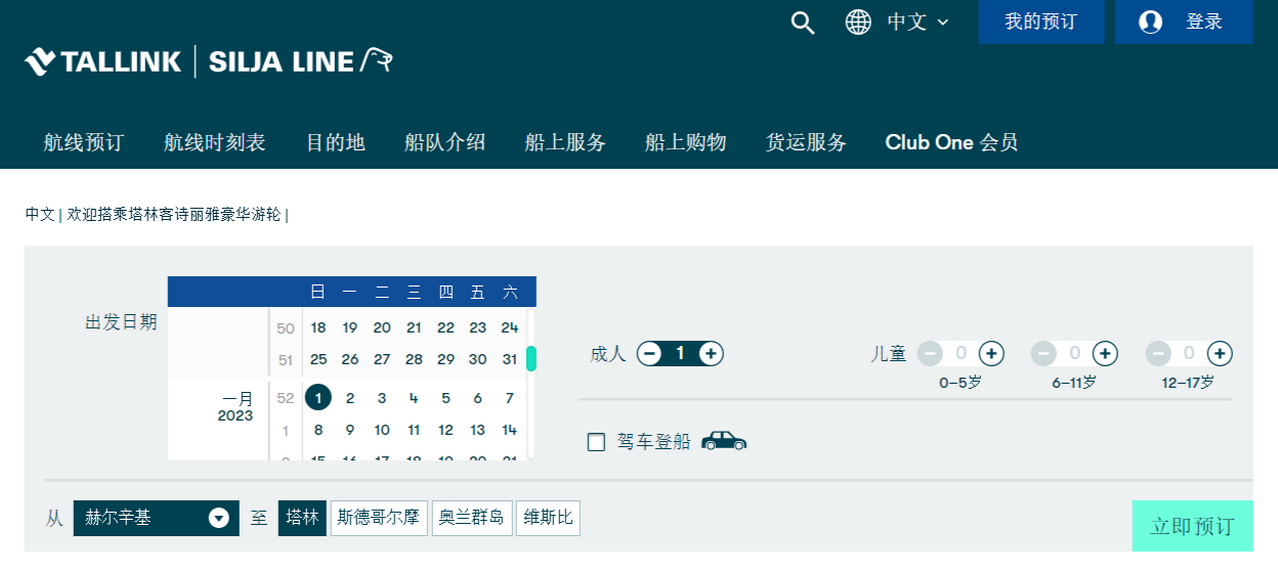The width and height of the screenshot is (1278, 572).
Task: Select destination 斯德哥尔摩
Action: [379, 518]
